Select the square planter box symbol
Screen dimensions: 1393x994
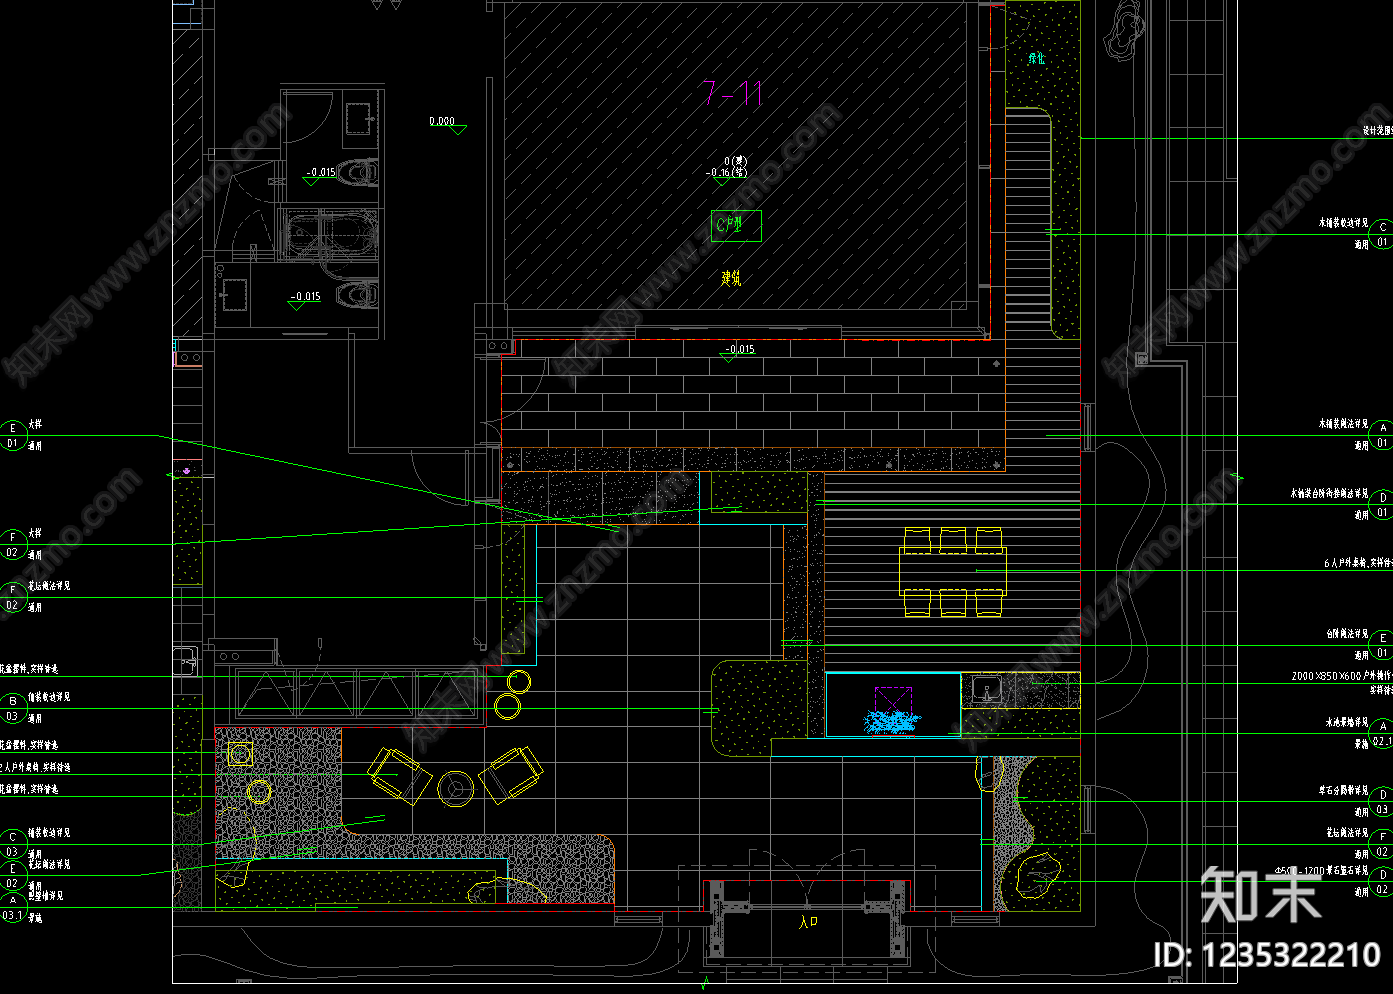pyautogui.click(x=240, y=754)
